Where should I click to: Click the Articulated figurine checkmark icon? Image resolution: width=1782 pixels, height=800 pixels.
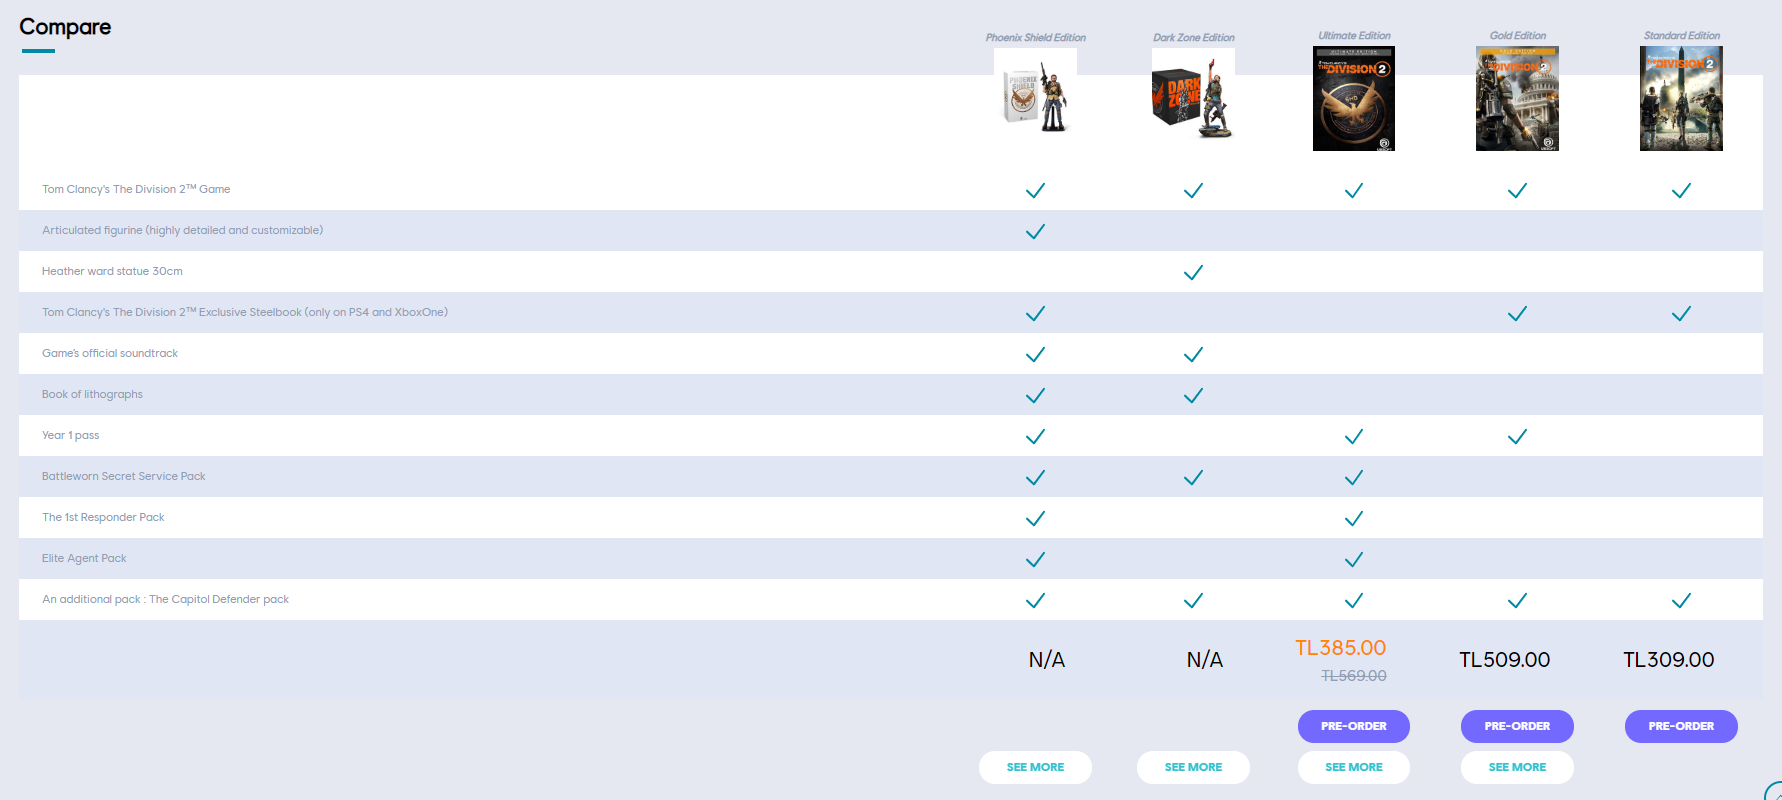pyautogui.click(x=1035, y=231)
